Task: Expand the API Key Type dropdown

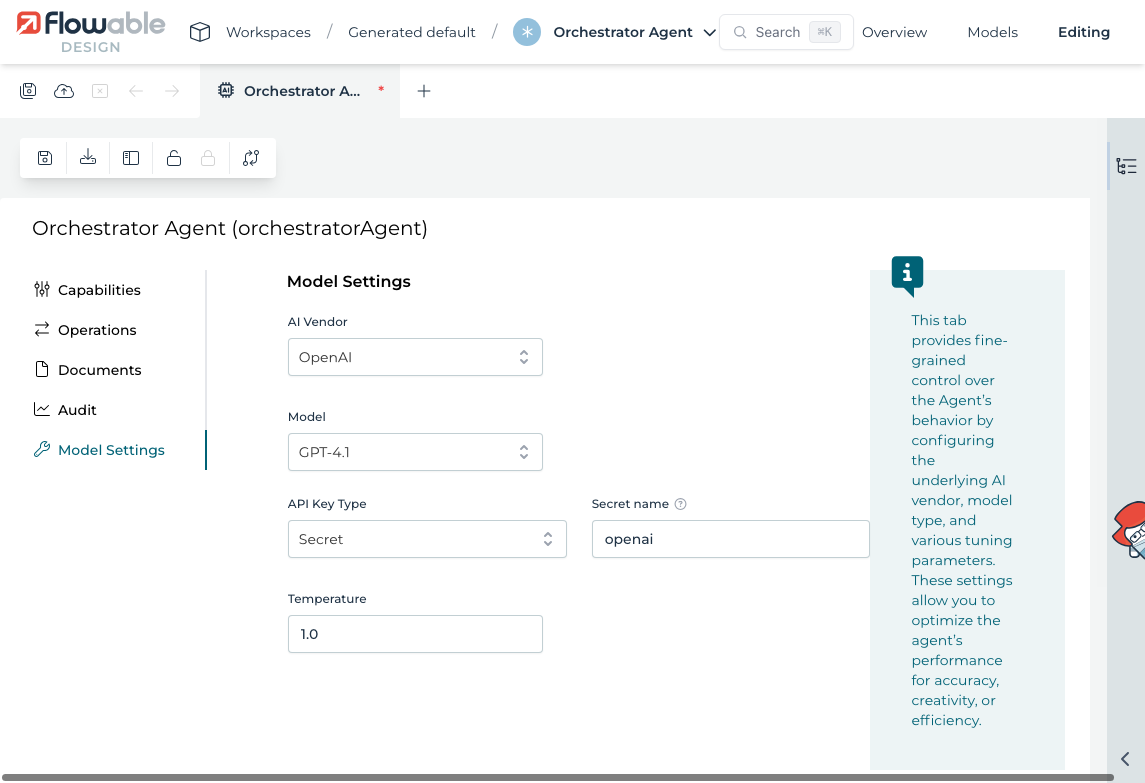Action: [x=426, y=539]
